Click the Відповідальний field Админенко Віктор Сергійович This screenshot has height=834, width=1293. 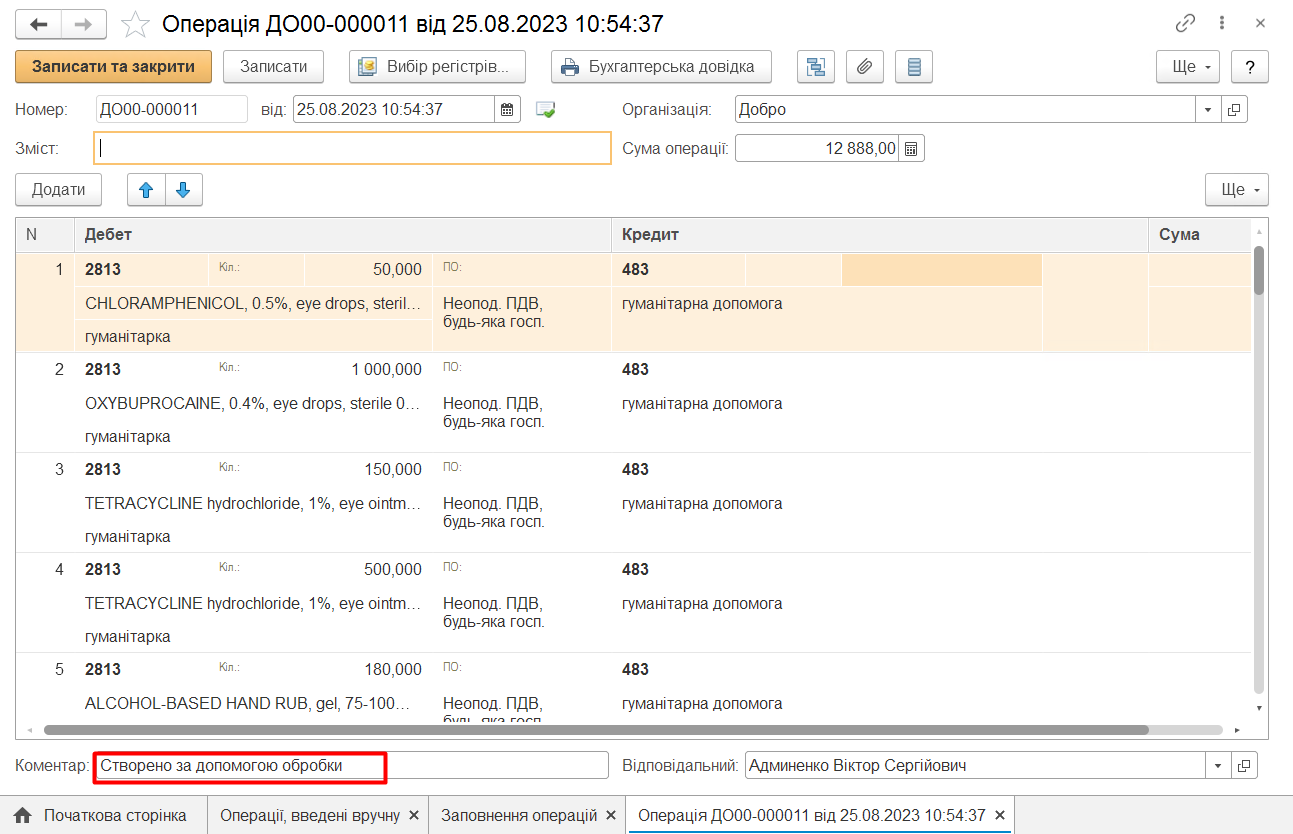point(976,766)
